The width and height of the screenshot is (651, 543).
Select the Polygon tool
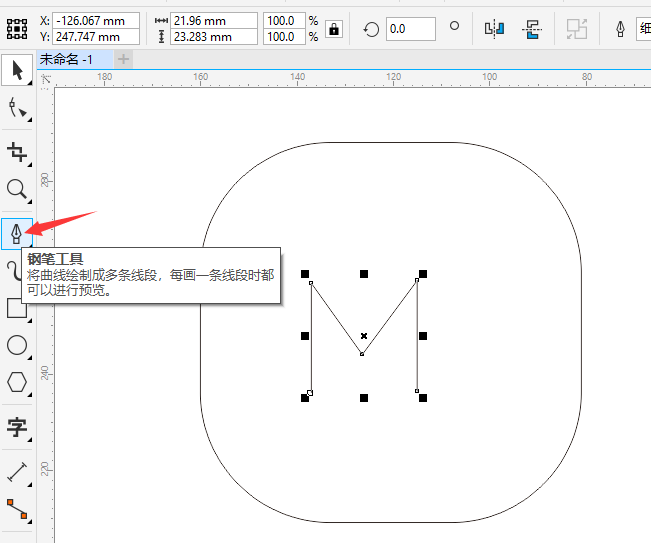[17, 382]
